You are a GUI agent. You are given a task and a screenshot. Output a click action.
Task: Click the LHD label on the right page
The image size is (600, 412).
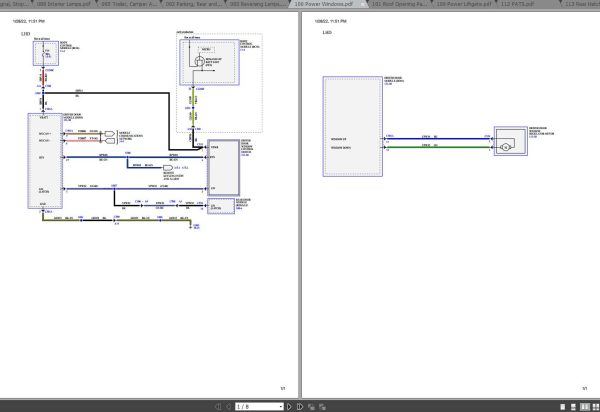(327, 33)
